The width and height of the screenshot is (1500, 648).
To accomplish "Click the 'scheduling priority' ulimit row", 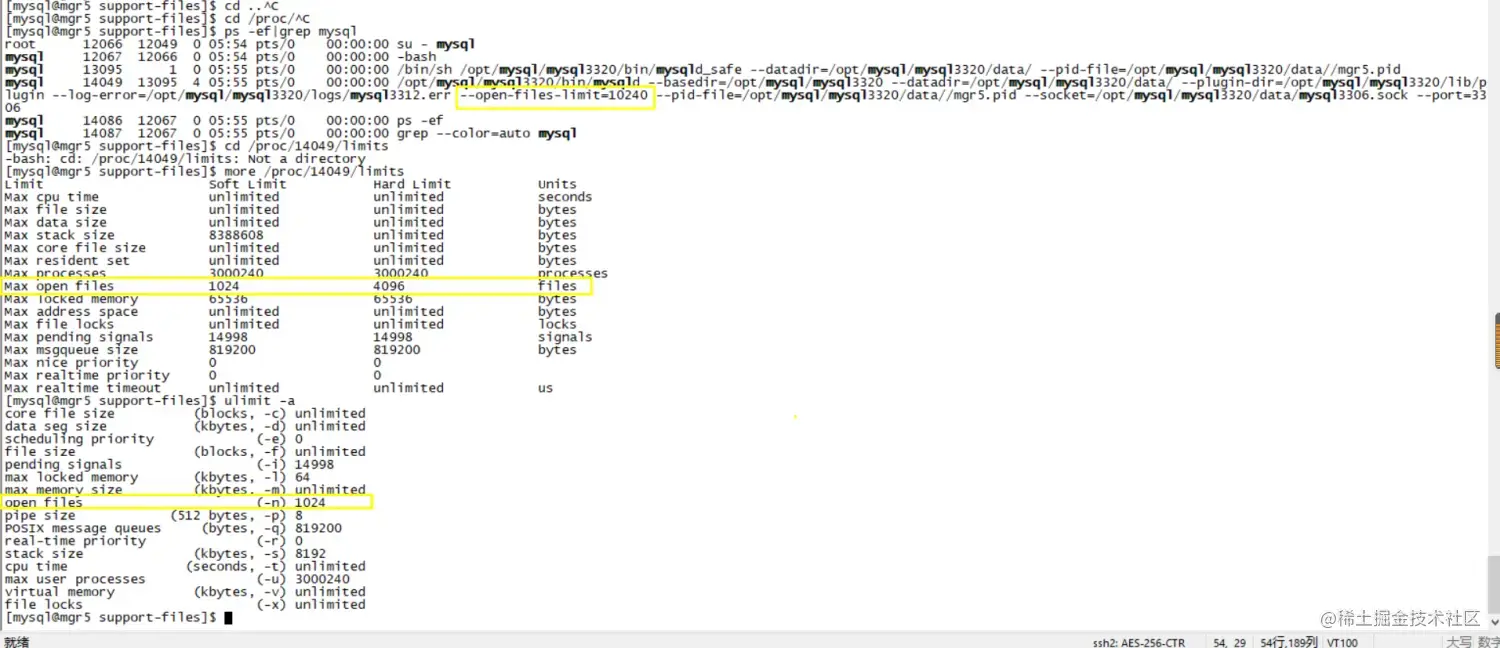I will click(153, 439).
